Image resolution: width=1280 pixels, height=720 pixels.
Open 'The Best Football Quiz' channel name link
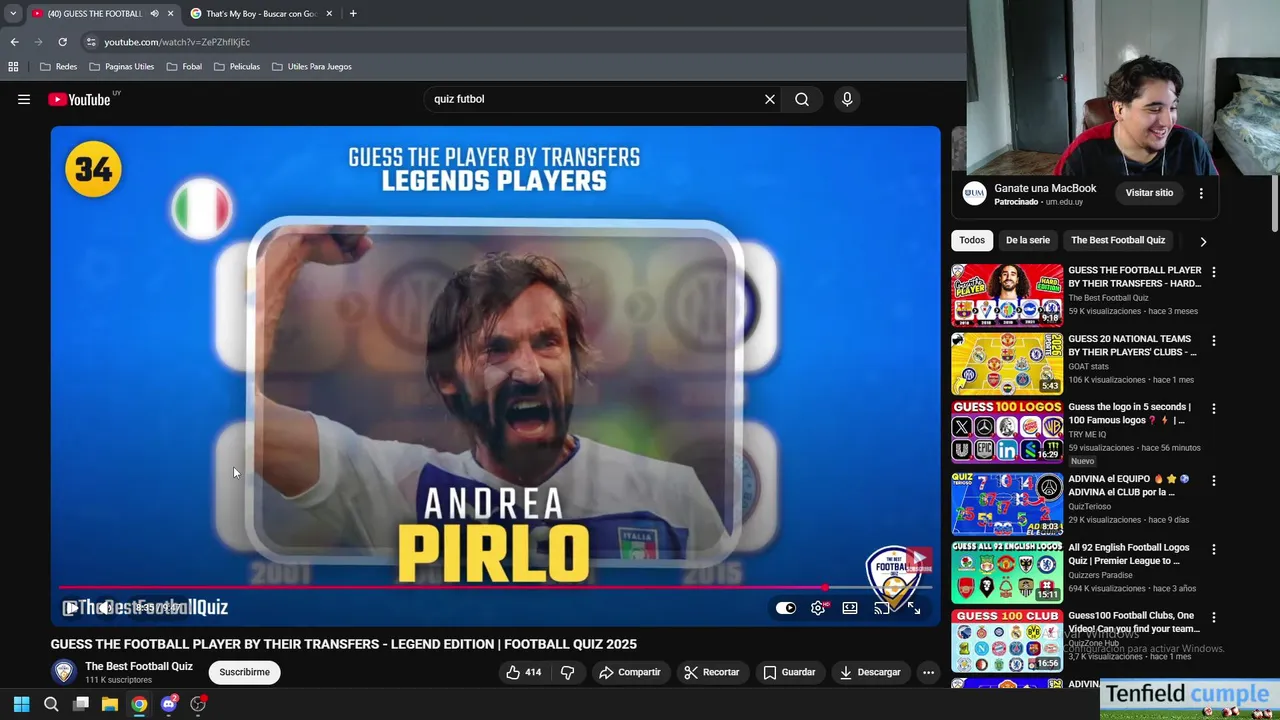coord(139,666)
